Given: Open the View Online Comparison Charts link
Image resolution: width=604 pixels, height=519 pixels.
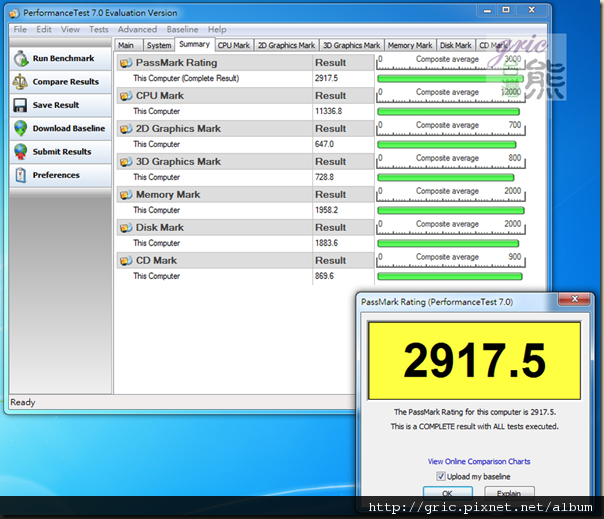Looking at the screenshot, I should point(479,461).
